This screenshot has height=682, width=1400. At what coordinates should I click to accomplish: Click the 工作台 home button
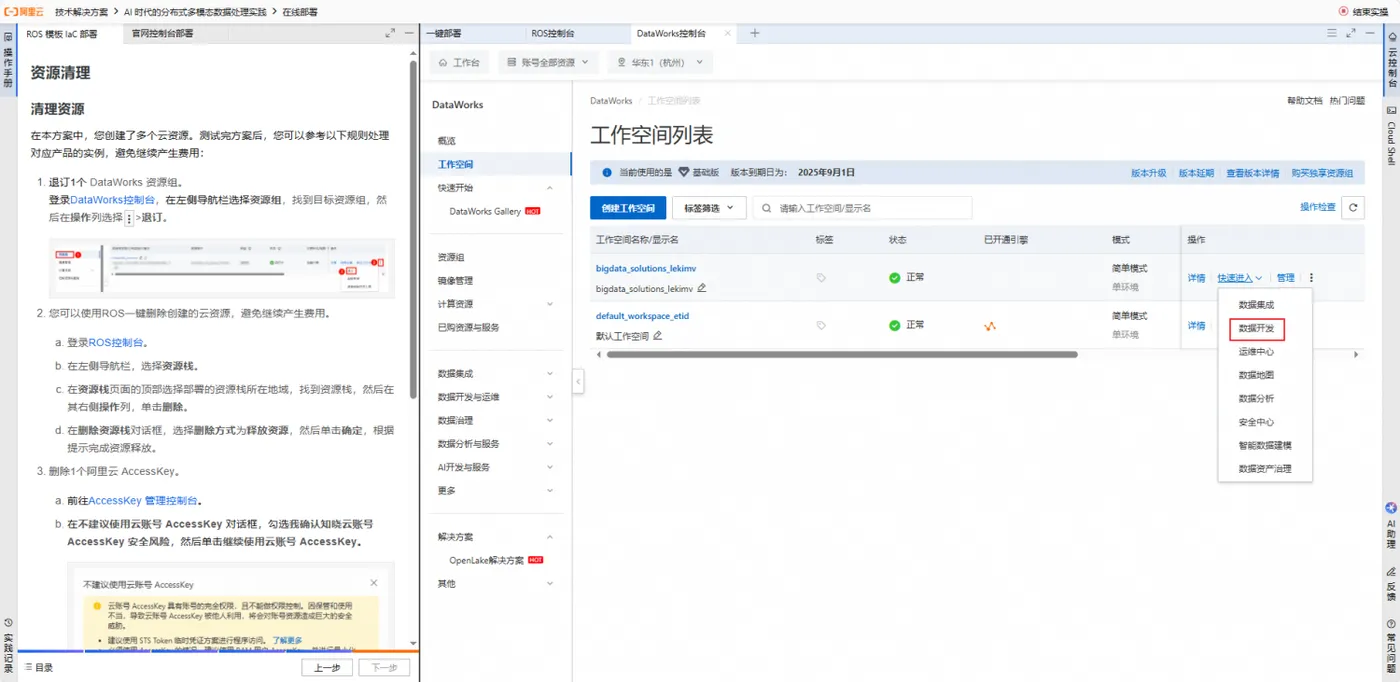tap(460, 62)
